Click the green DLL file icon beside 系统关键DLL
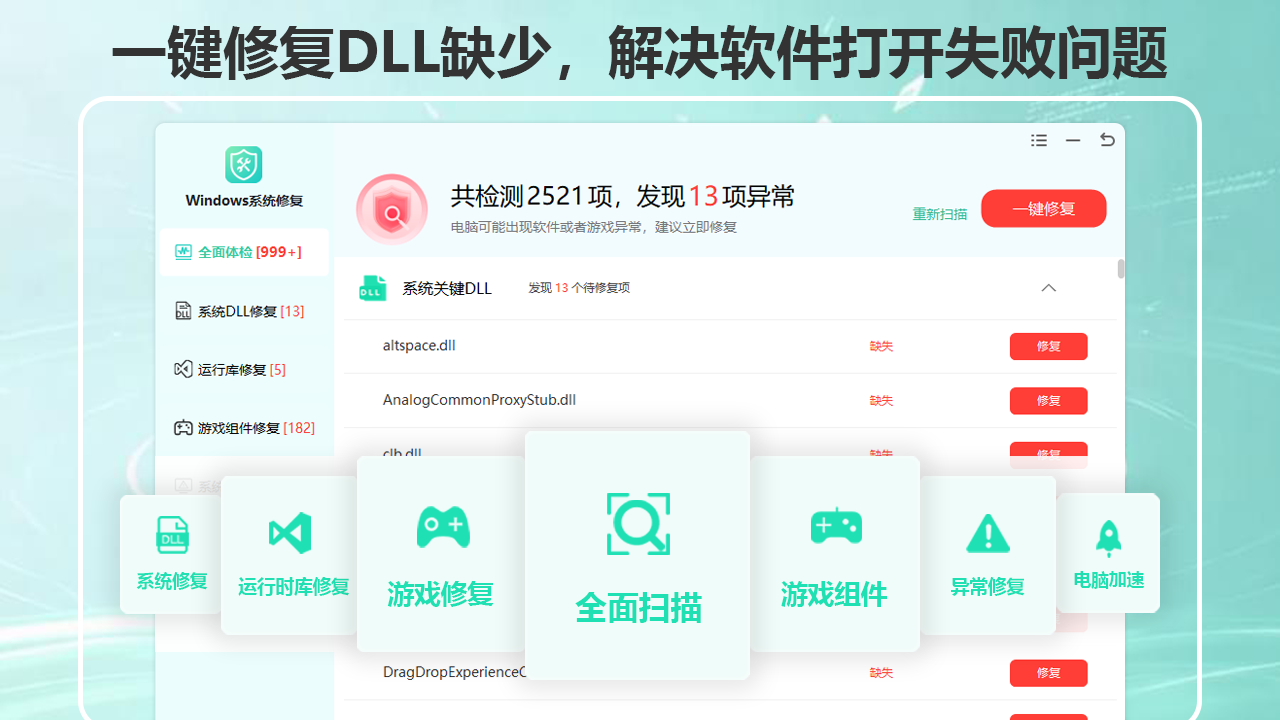The image size is (1280, 720). tap(372, 288)
